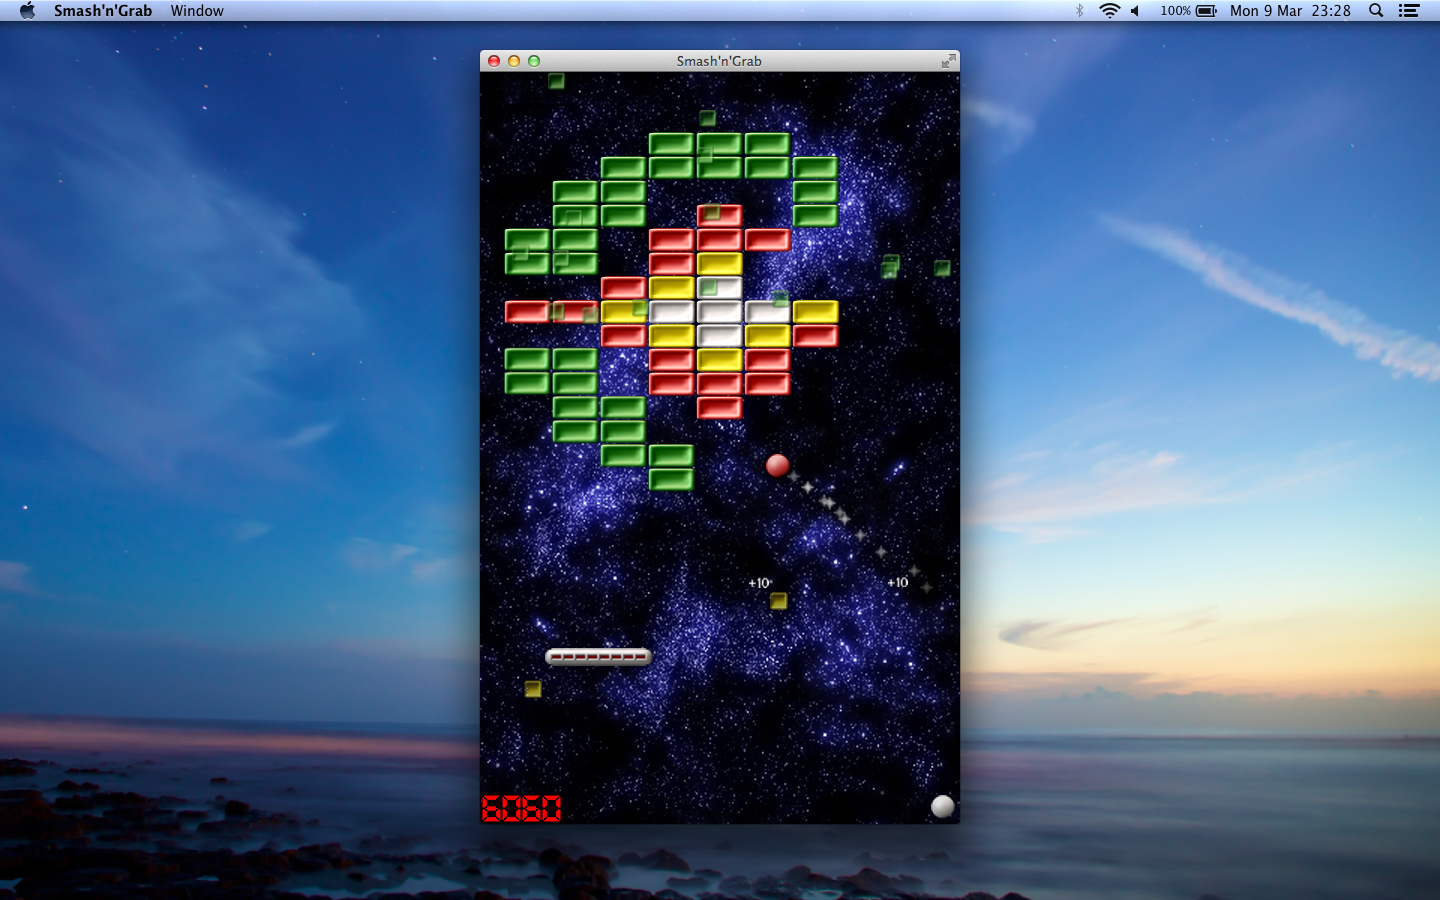Click the red bouncing ball
Image resolution: width=1440 pixels, height=900 pixels.
point(778,465)
